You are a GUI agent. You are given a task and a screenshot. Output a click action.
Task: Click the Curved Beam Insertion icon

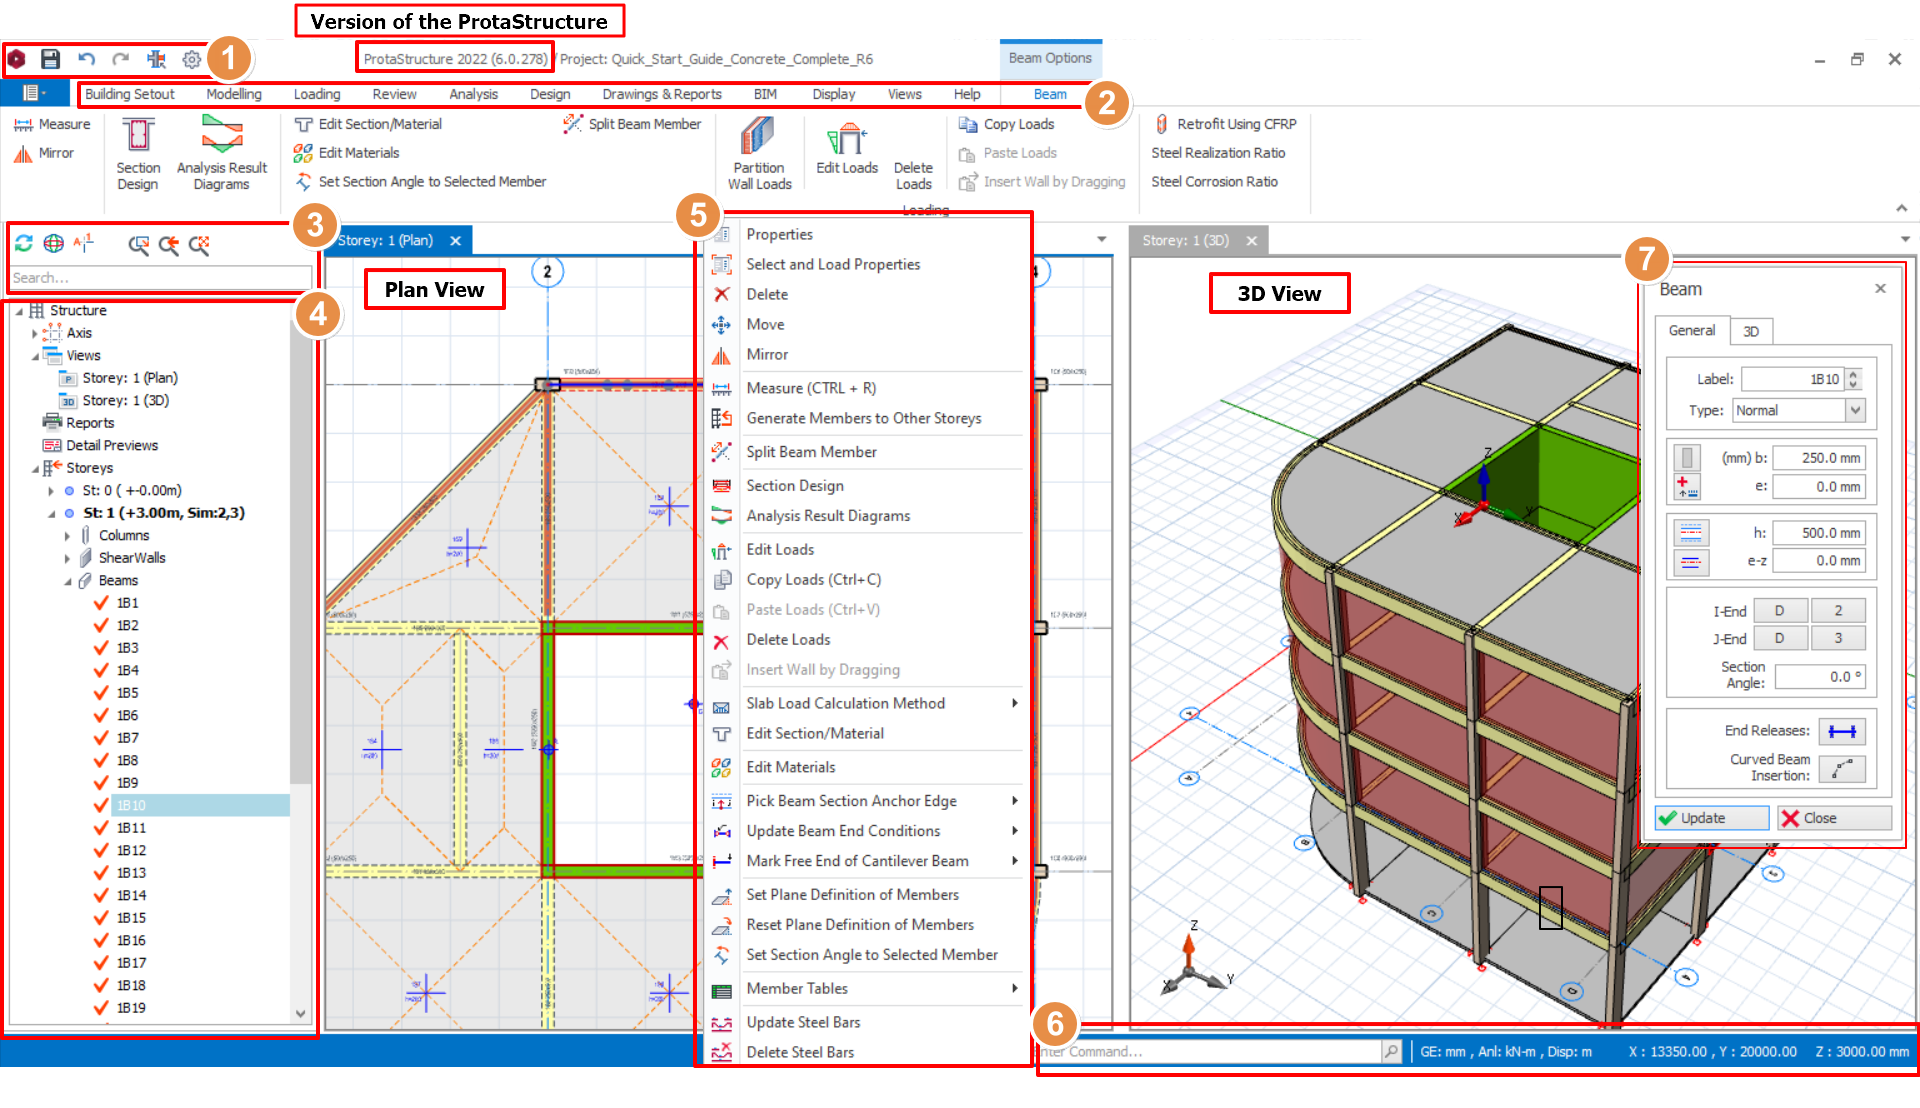1841,768
